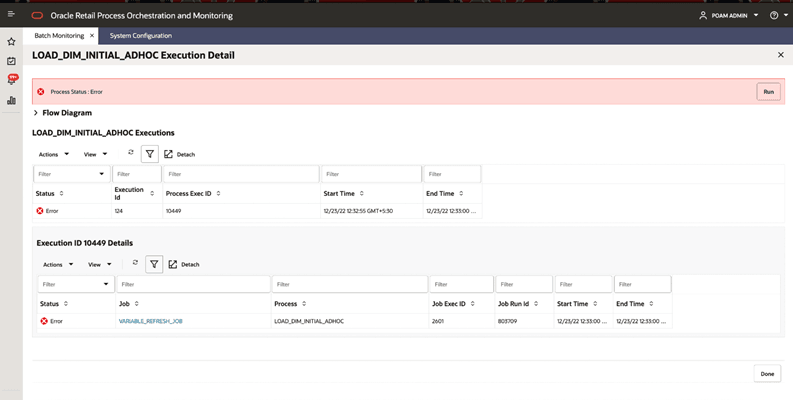The width and height of the screenshot is (793, 400).
Task: Open View menu in Executions table
Action: point(95,154)
